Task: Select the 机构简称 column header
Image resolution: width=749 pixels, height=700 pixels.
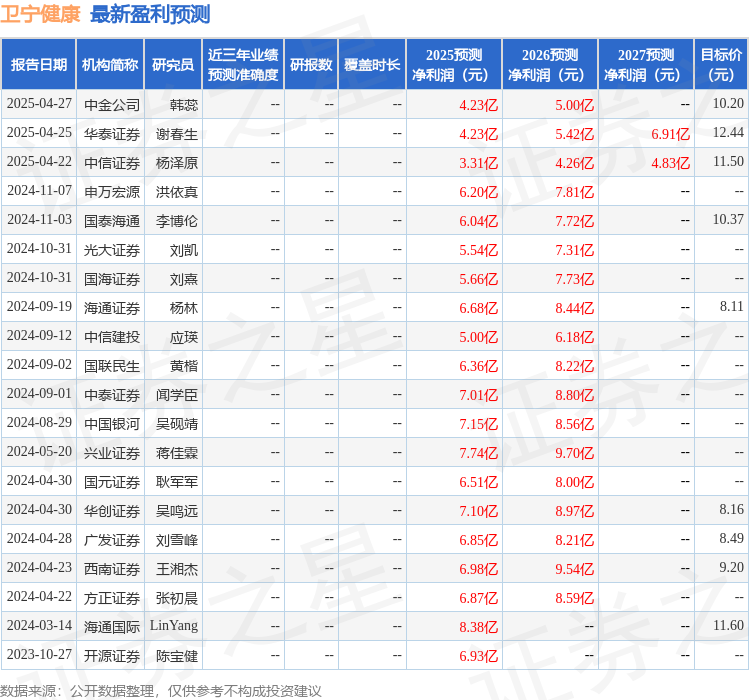Action: click(x=110, y=65)
